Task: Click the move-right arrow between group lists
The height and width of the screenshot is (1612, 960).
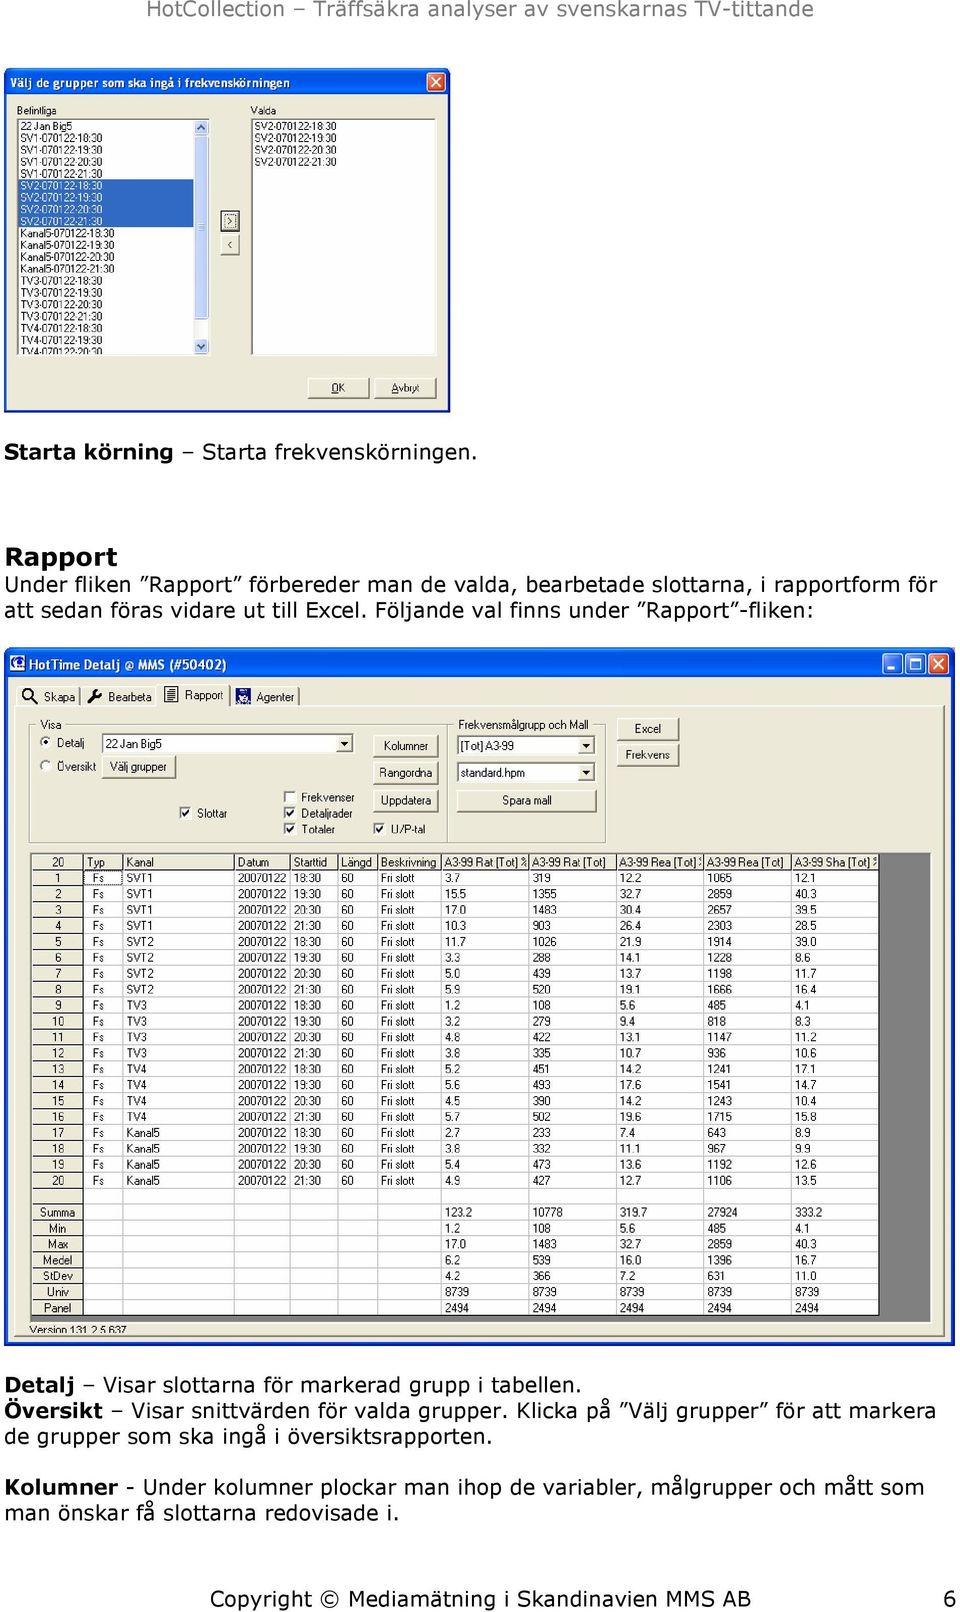Action: (230, 221)
